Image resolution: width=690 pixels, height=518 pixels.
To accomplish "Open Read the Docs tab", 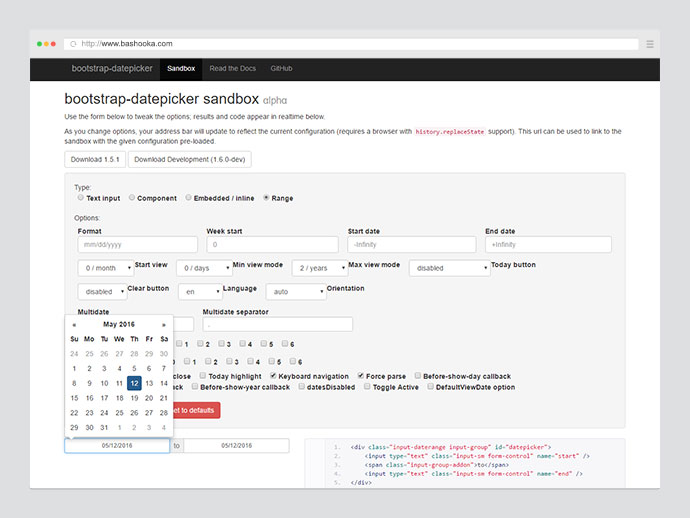I will click(x=232, y=69).
